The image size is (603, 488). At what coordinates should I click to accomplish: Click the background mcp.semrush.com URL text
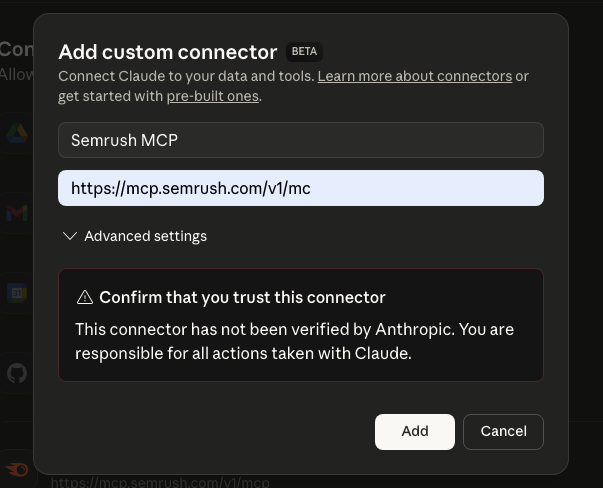click(160, 481)
